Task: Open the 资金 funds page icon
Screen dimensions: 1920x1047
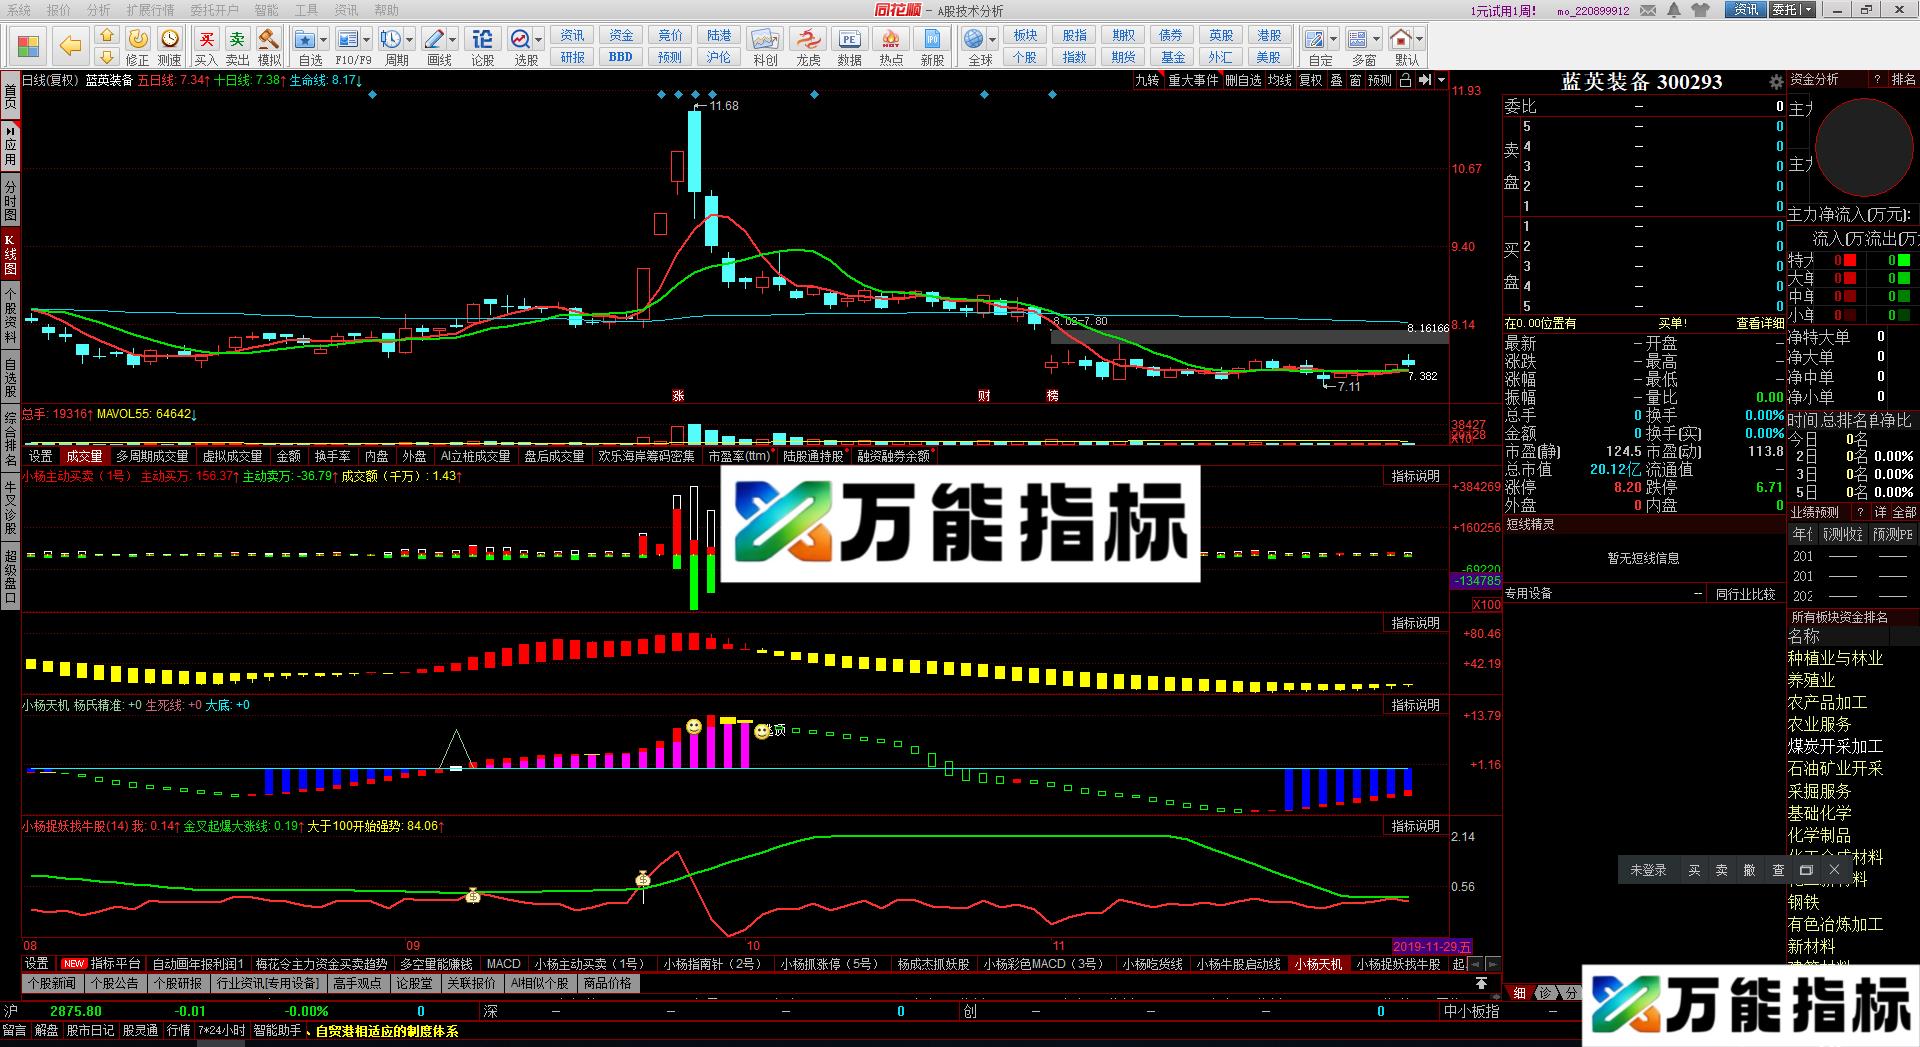Action: (x=620, y=35)
